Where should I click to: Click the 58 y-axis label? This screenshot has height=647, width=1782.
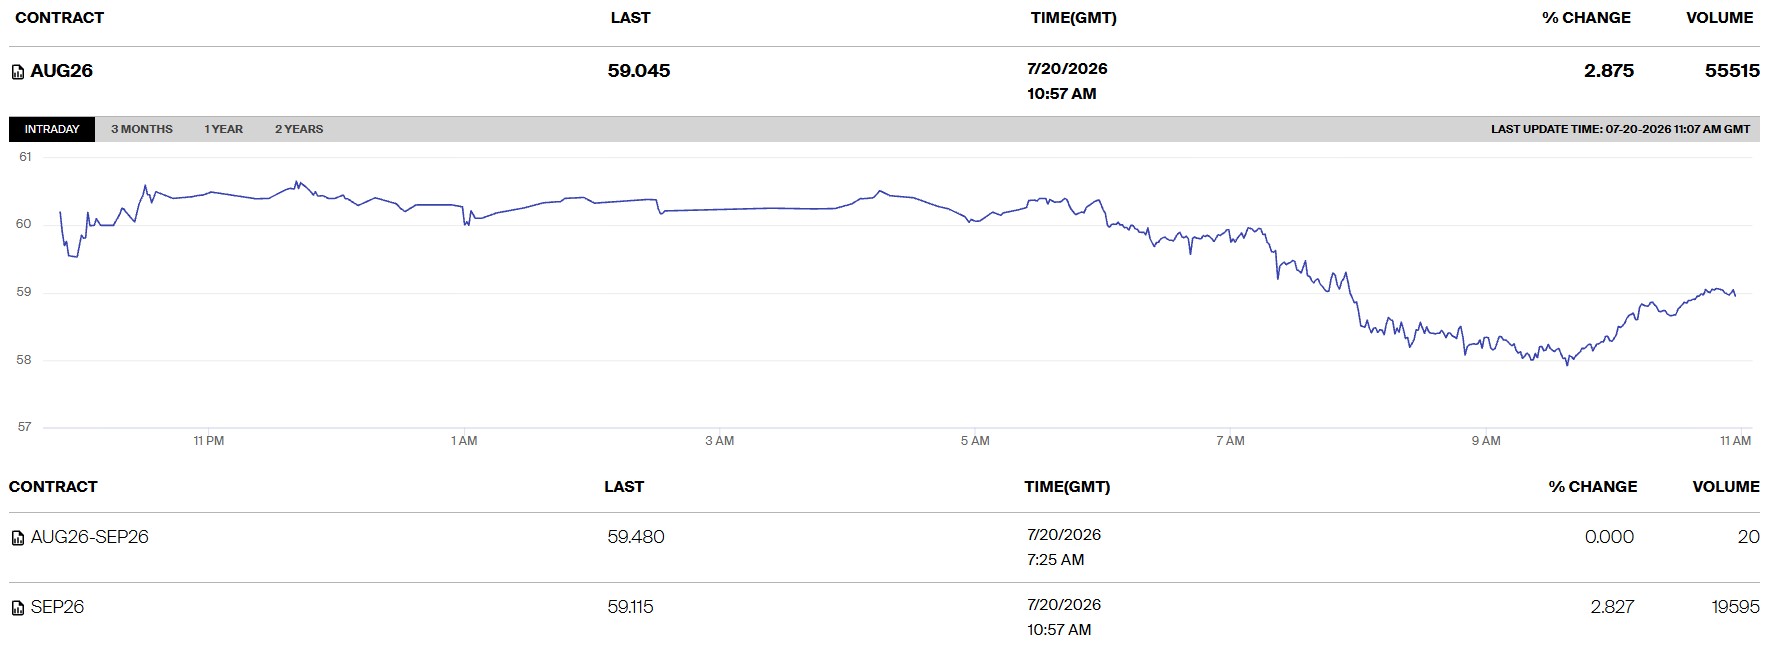point(24,360)
